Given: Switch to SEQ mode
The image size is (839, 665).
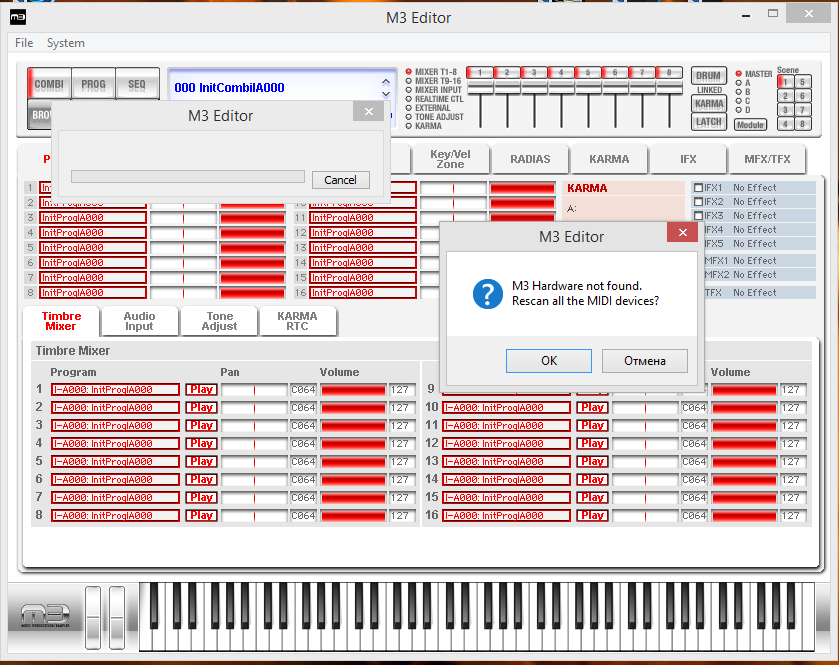Looking at the screenshot, I should coord(137,84).
